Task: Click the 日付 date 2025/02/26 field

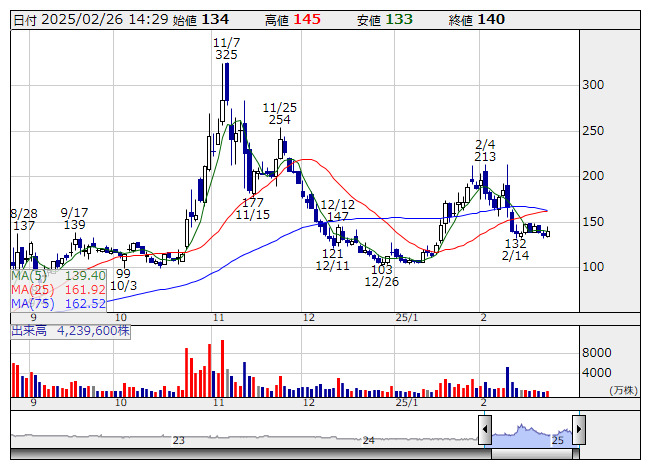Action: pyautogui.click(x=84, y=20)
